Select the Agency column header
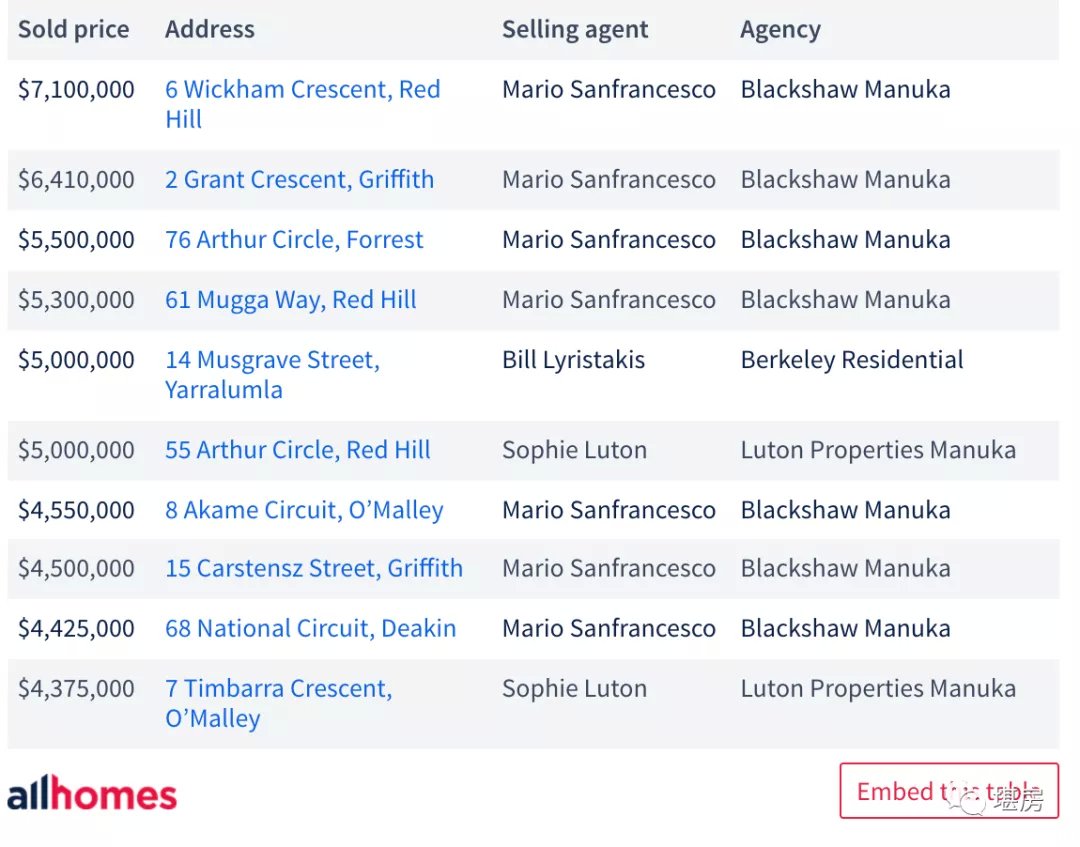This screenshot has width=1080, height=847. [x=780, y=30]
